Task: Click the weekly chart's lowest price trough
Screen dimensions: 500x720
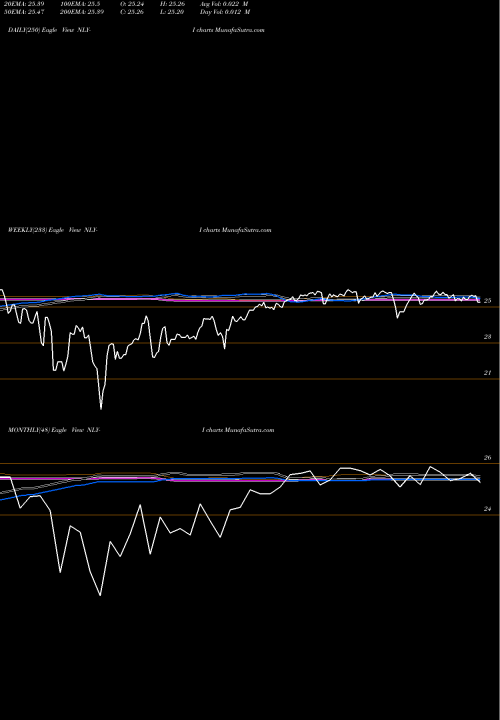Action: coord(101,408)
